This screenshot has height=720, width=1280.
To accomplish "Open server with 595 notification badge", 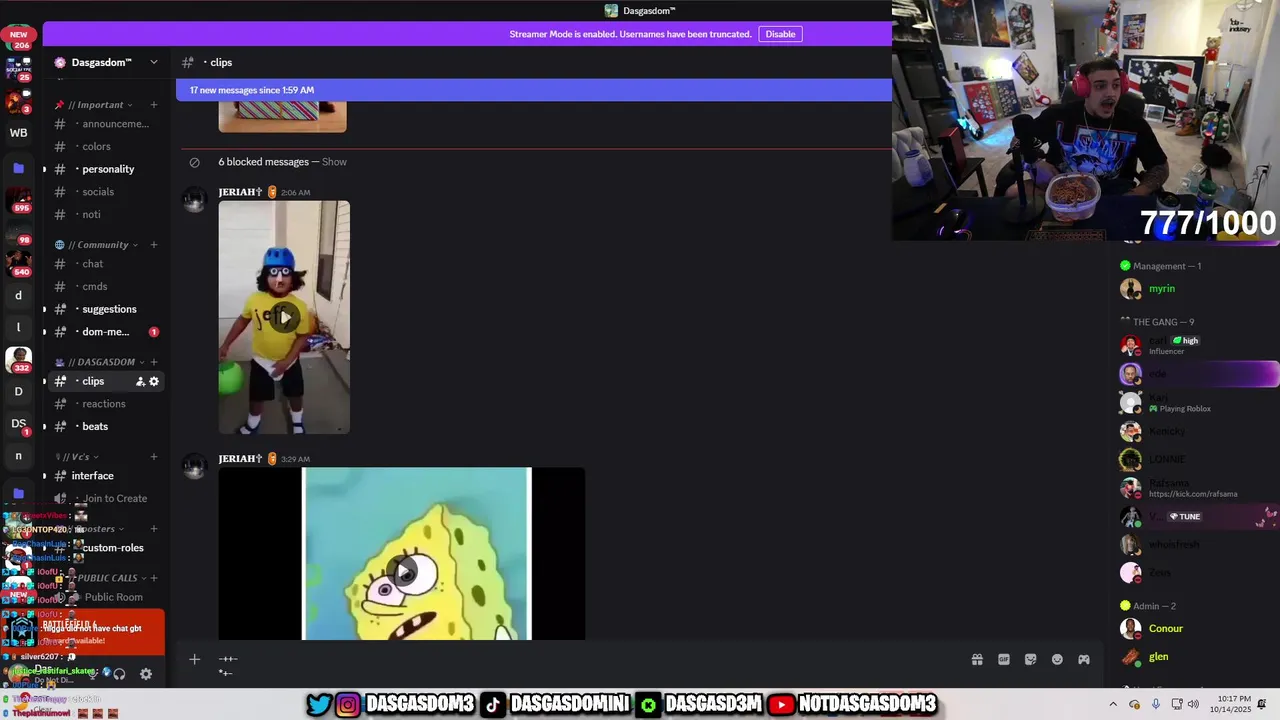I will coord(18,200).
